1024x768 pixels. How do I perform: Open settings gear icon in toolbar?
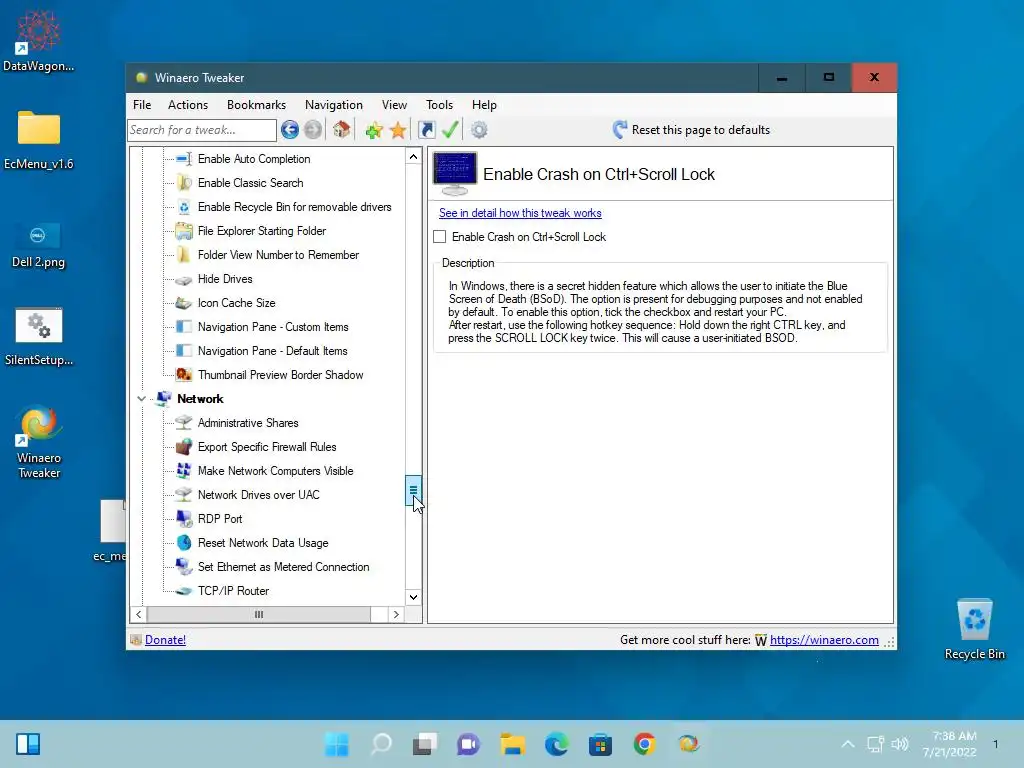(479, 130)
